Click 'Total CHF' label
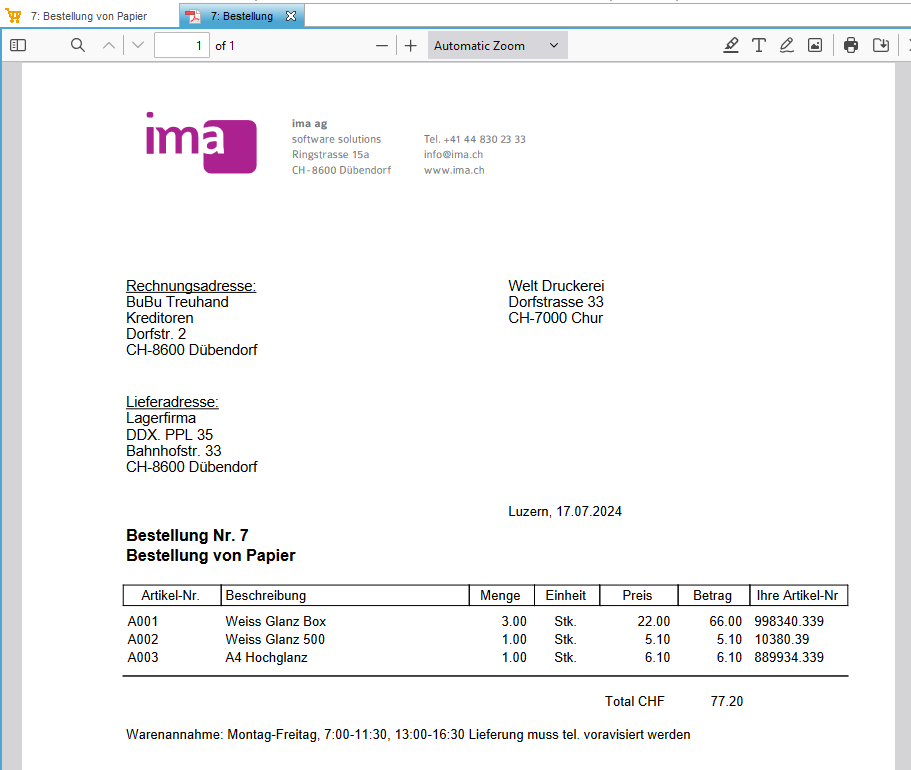The height and width of the screenshot is (770, 911). click(x=634, y=701)
